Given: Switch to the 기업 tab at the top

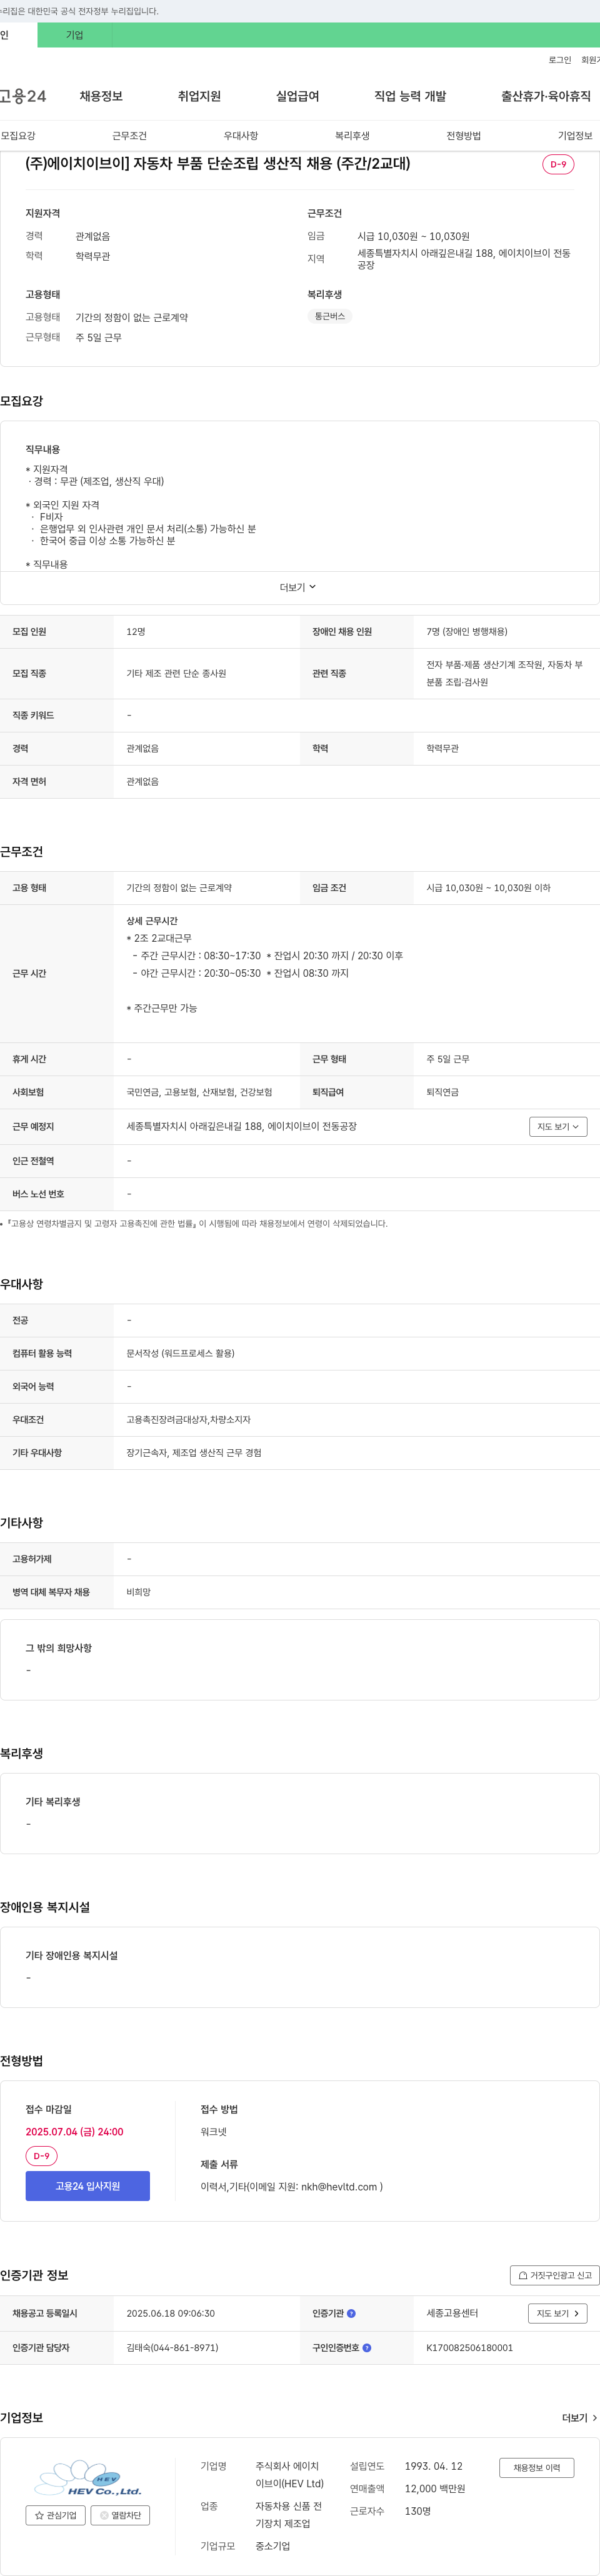Looking at the screenshot, I should [75, 35].
